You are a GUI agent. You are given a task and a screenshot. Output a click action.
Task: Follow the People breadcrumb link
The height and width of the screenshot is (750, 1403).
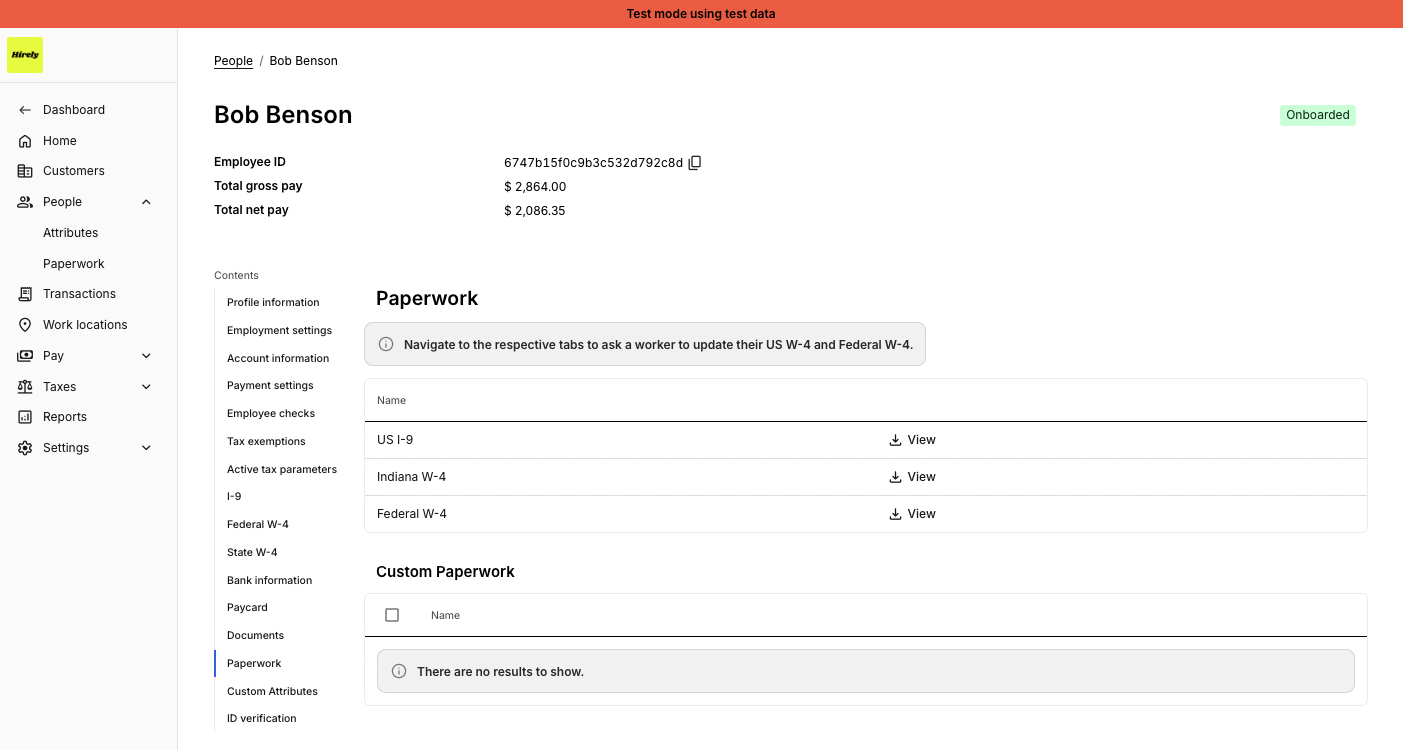(x=233, y=61)
